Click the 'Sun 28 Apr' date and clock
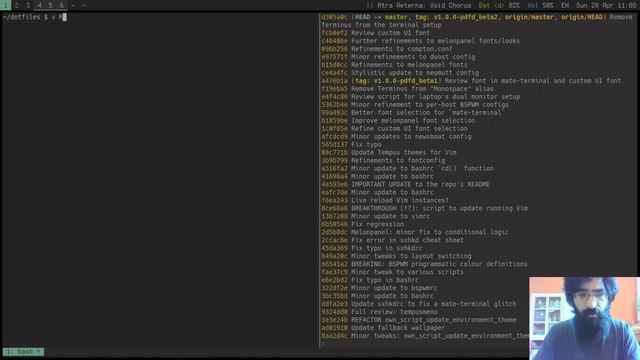Screen dimensions: 640x360 606,6
